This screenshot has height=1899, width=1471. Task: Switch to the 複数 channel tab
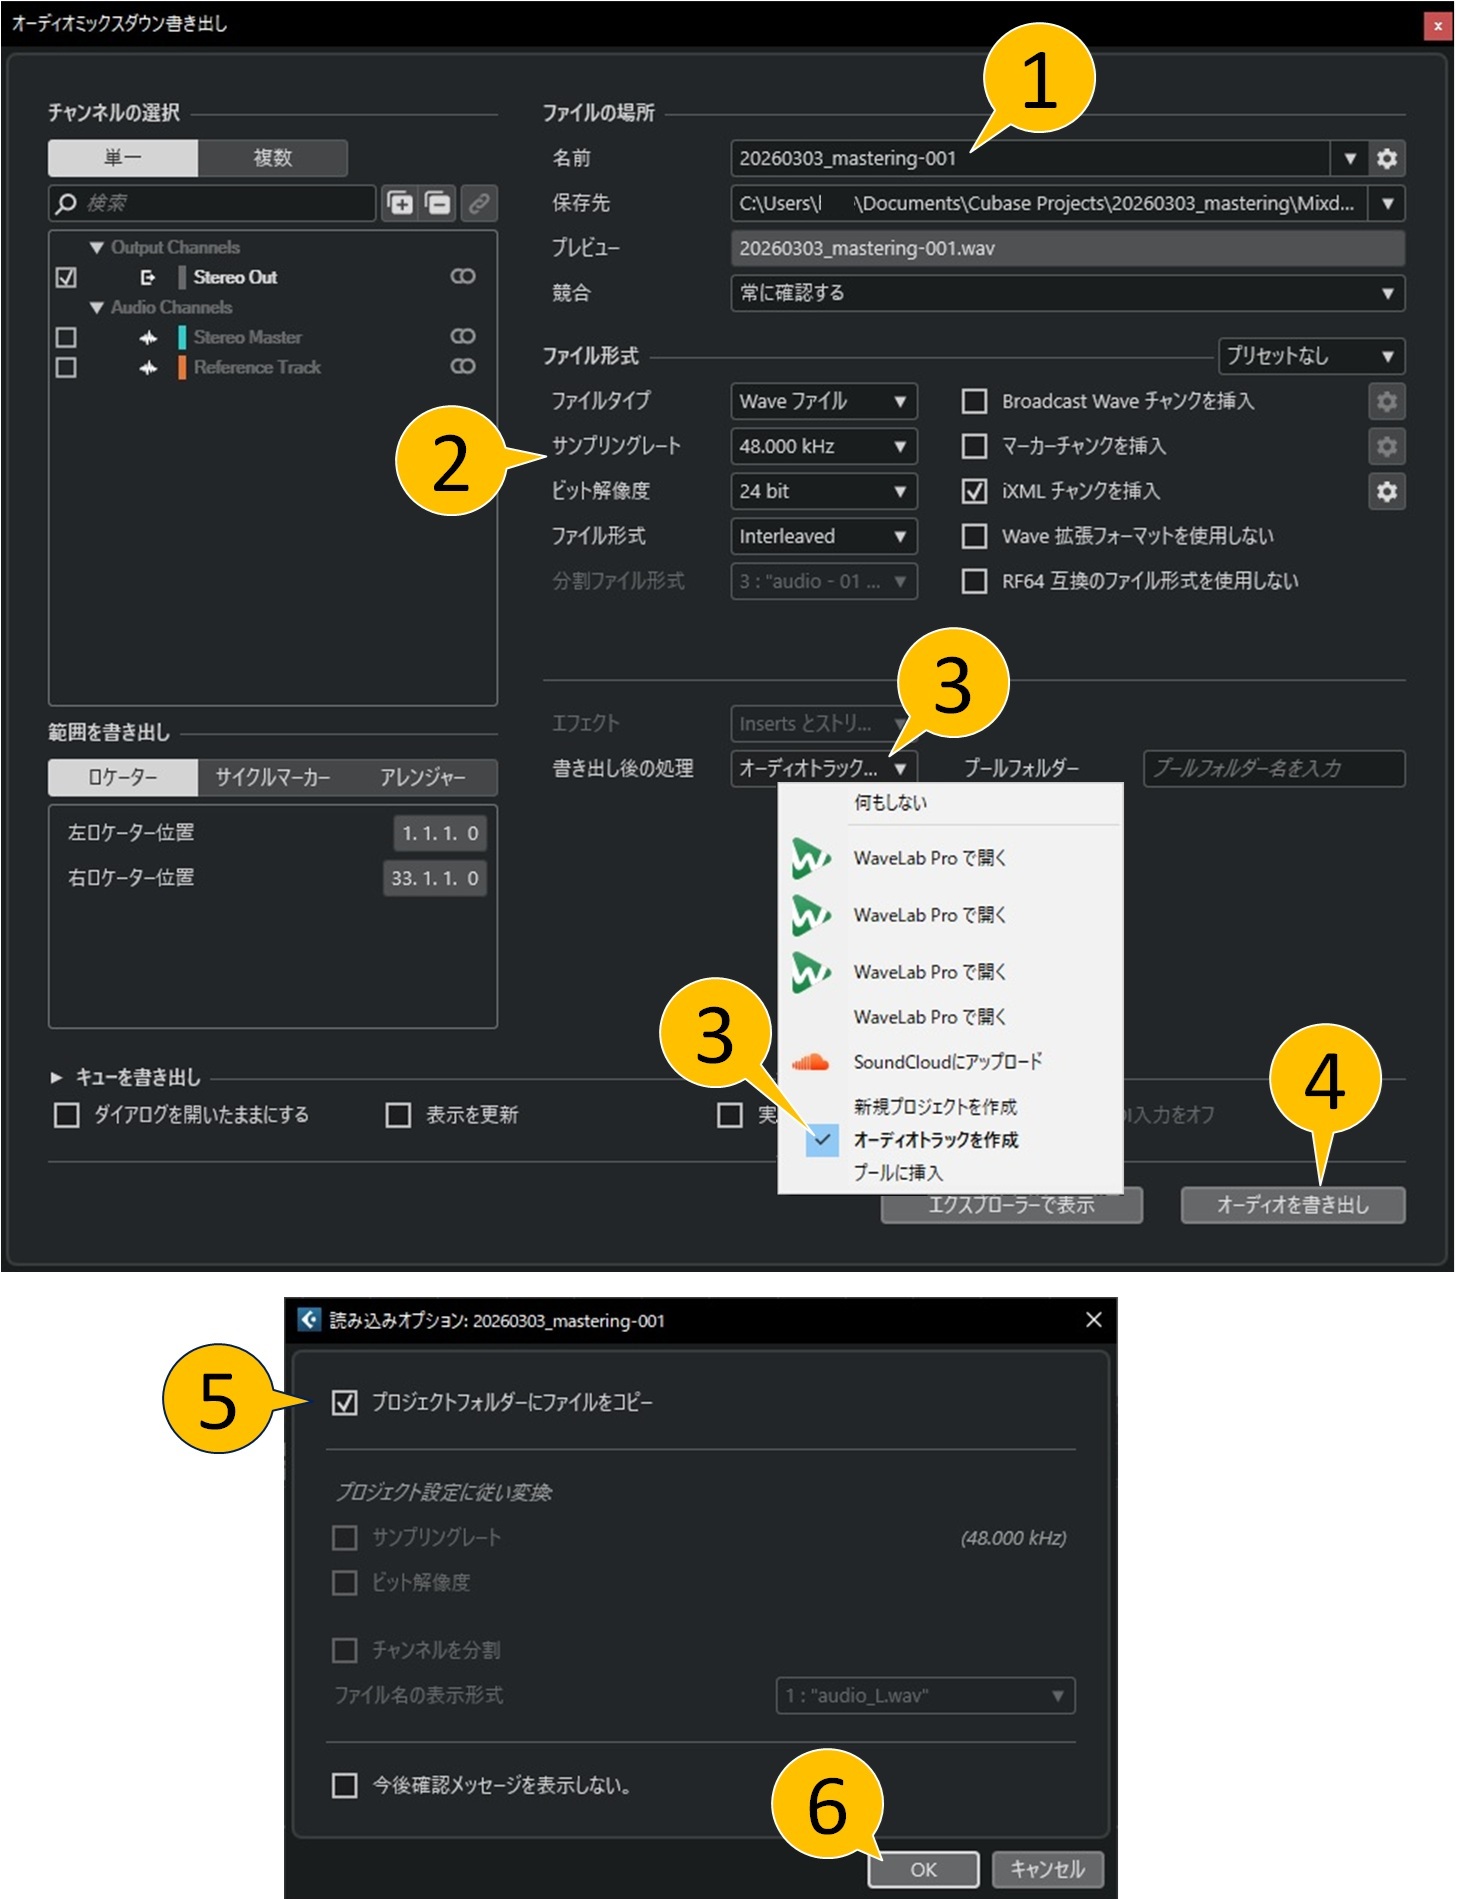pos(272,158)
